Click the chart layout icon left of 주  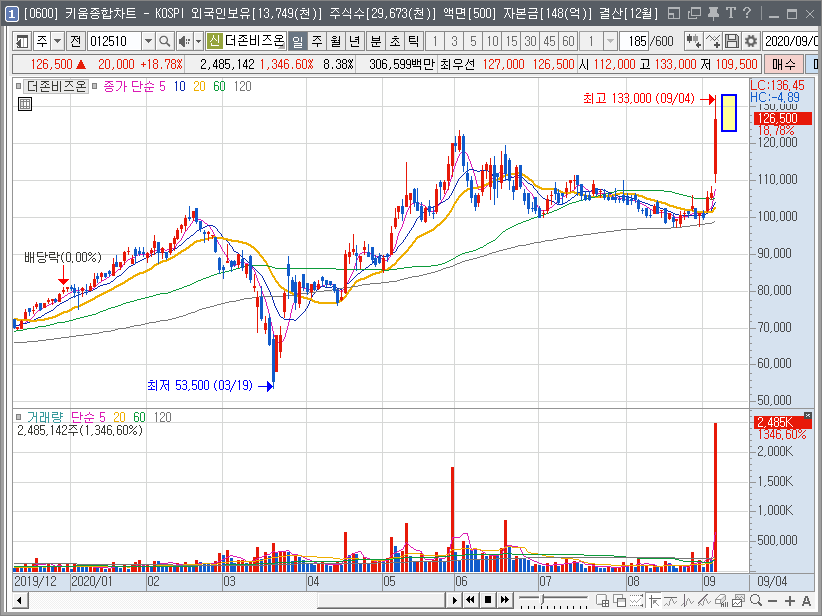[x=21, y=41]
